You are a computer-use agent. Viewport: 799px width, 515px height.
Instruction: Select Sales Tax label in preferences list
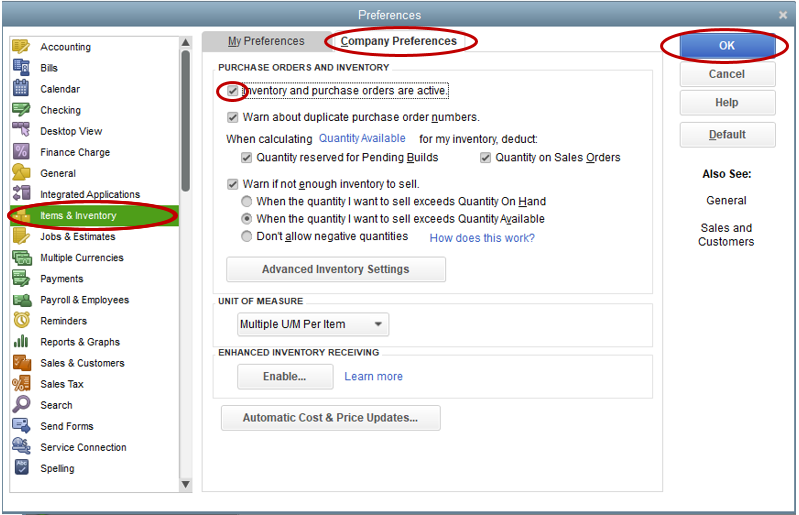pos(62,384)
